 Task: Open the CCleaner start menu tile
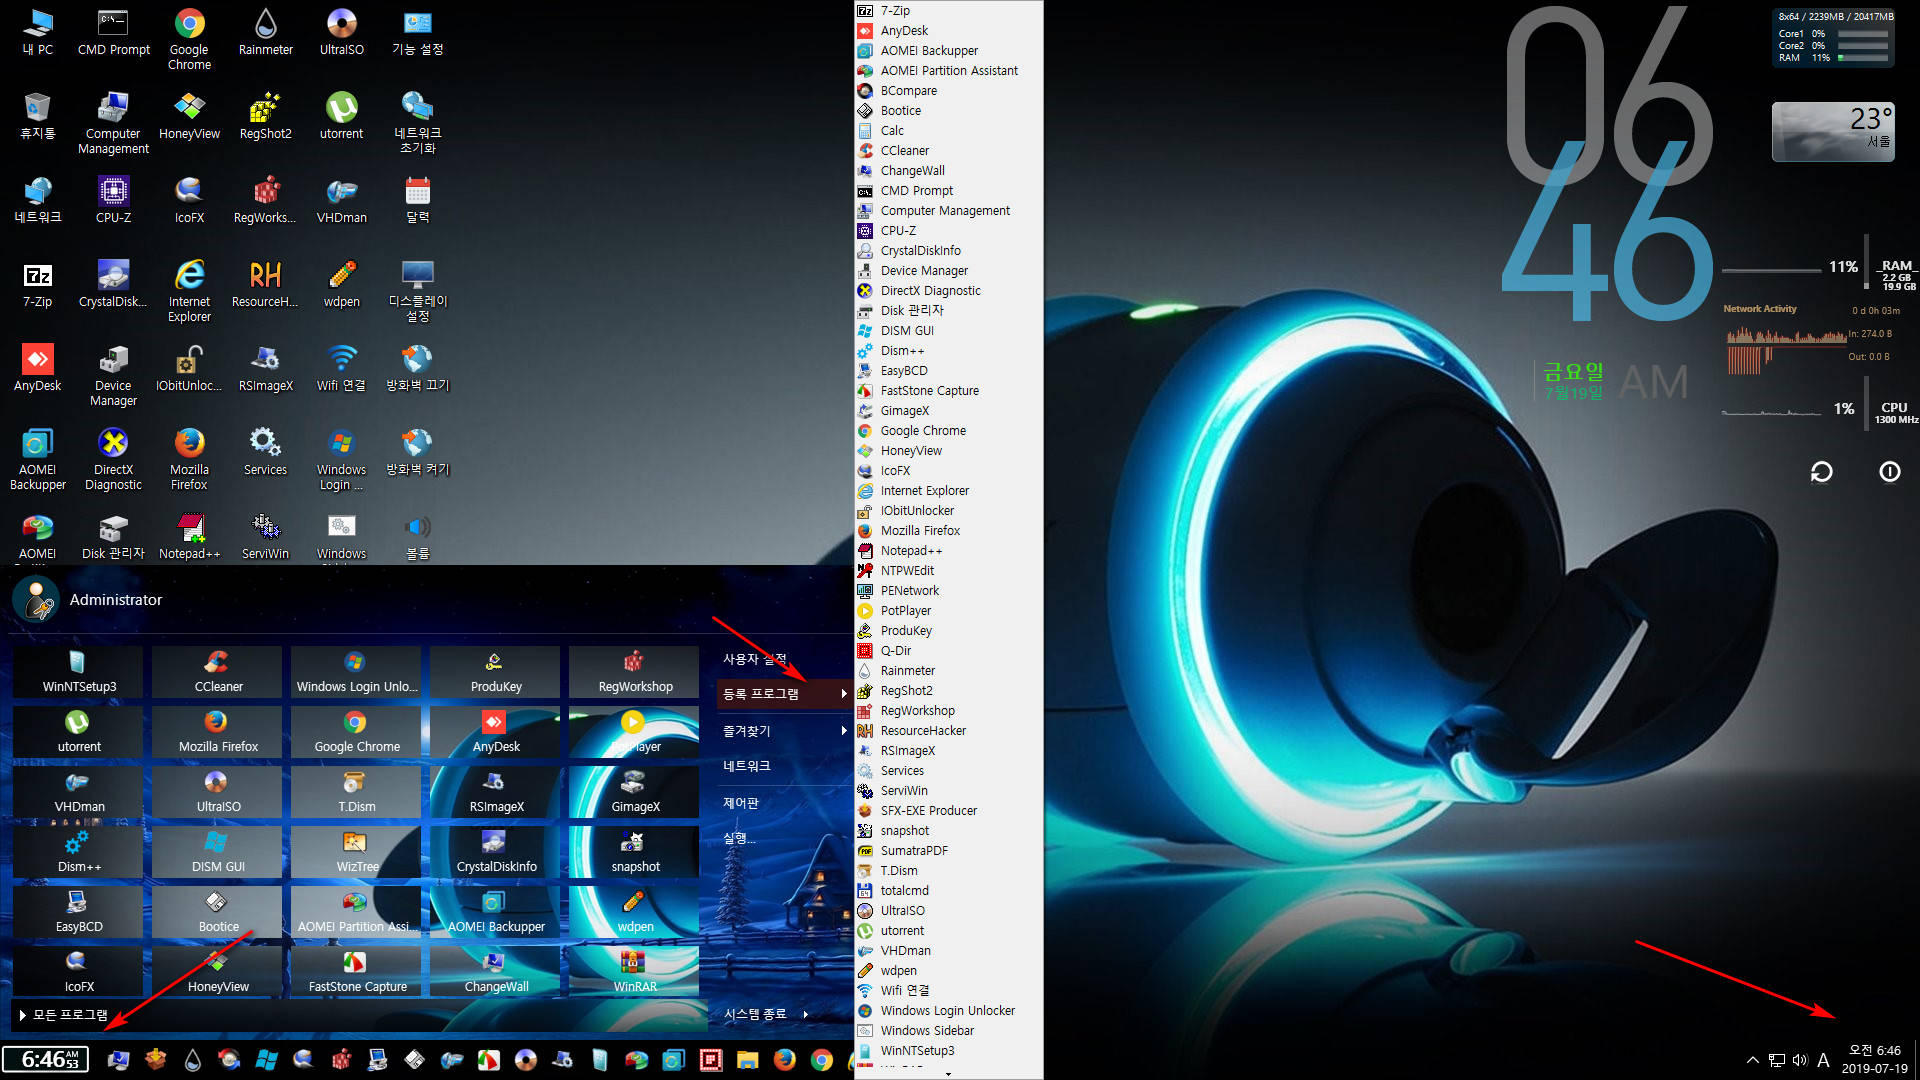click(x=218, y=672)
